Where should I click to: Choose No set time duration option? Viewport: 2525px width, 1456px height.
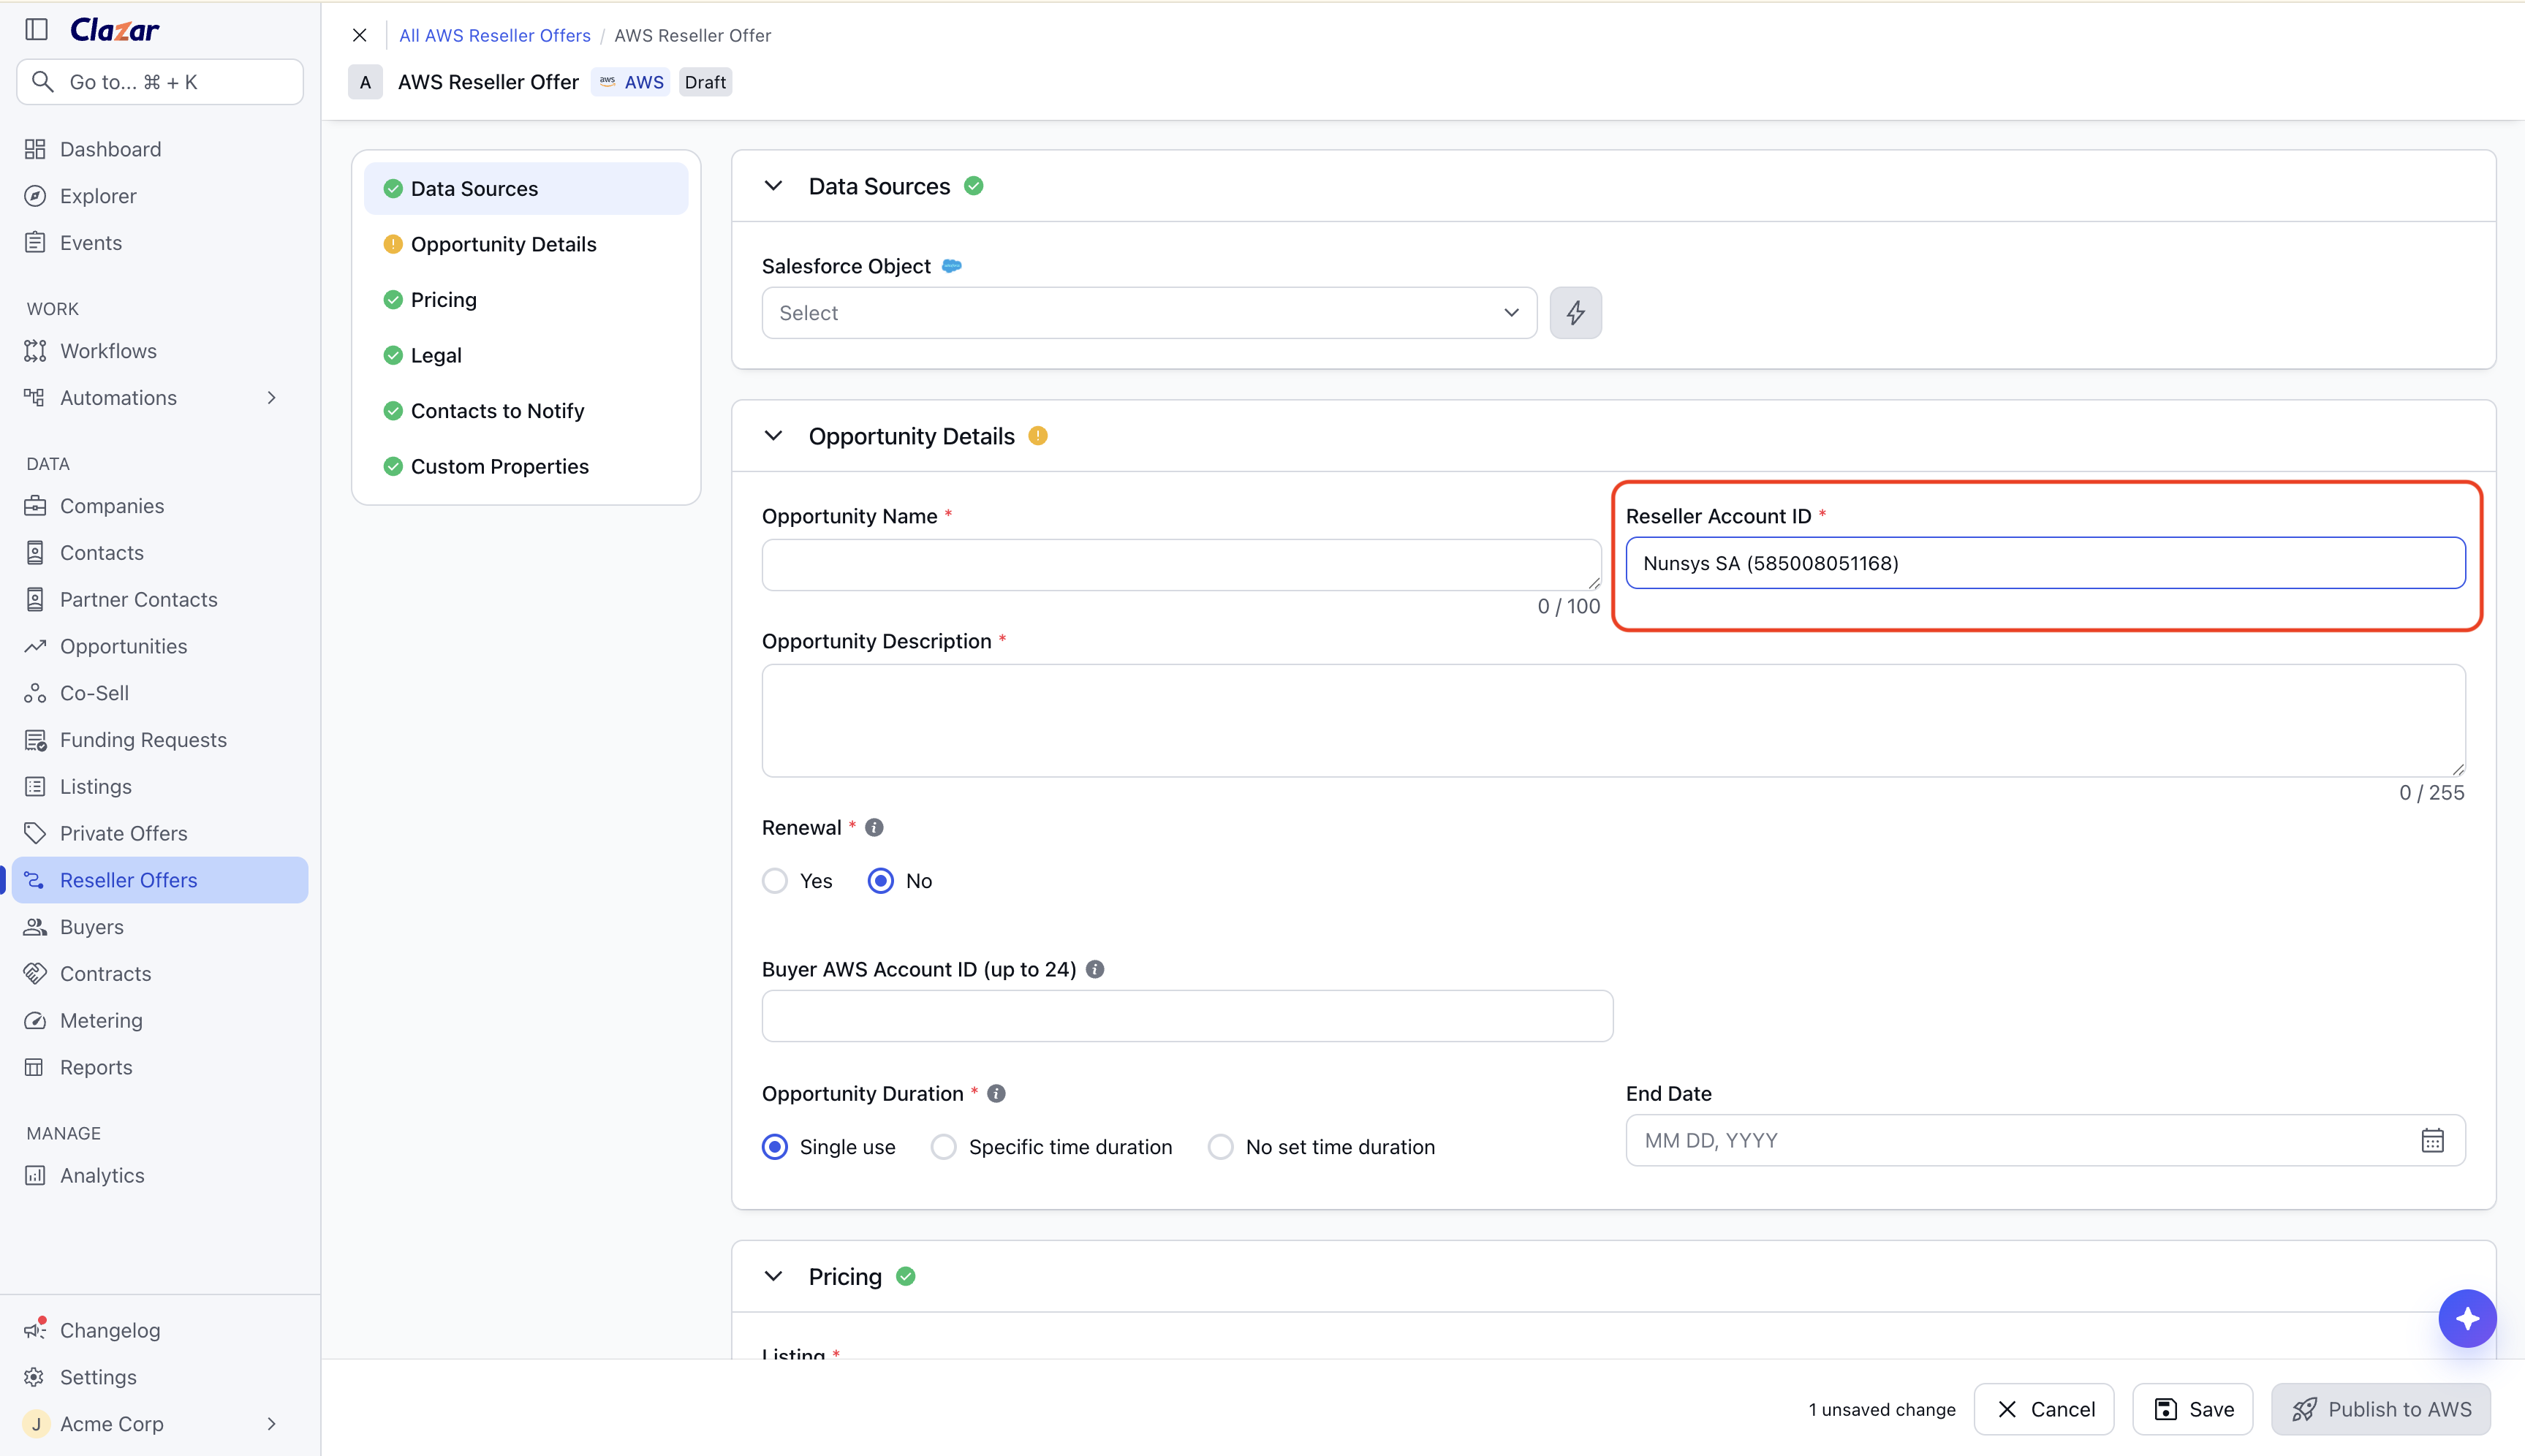(1221, 1147)
